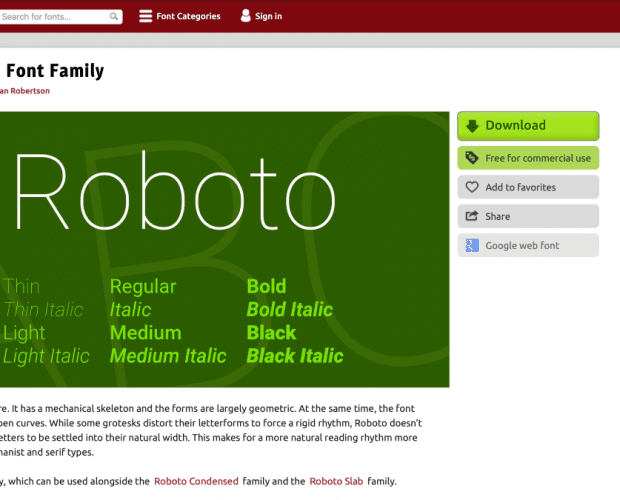Click the 'Bold Italic' style sample text

[290, 309]
